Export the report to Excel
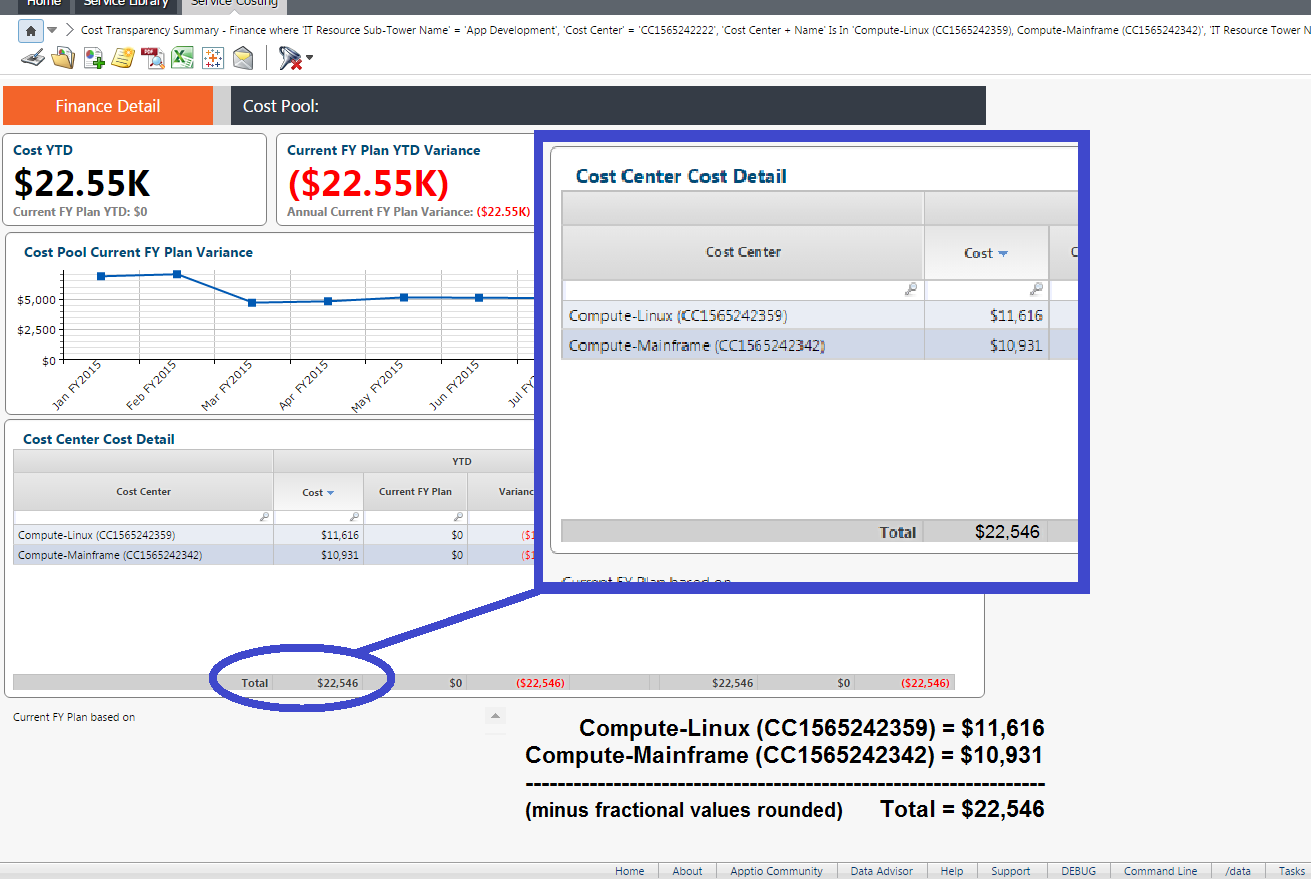The height and width of the screenshot is (879, 1311). pos(182,59)
